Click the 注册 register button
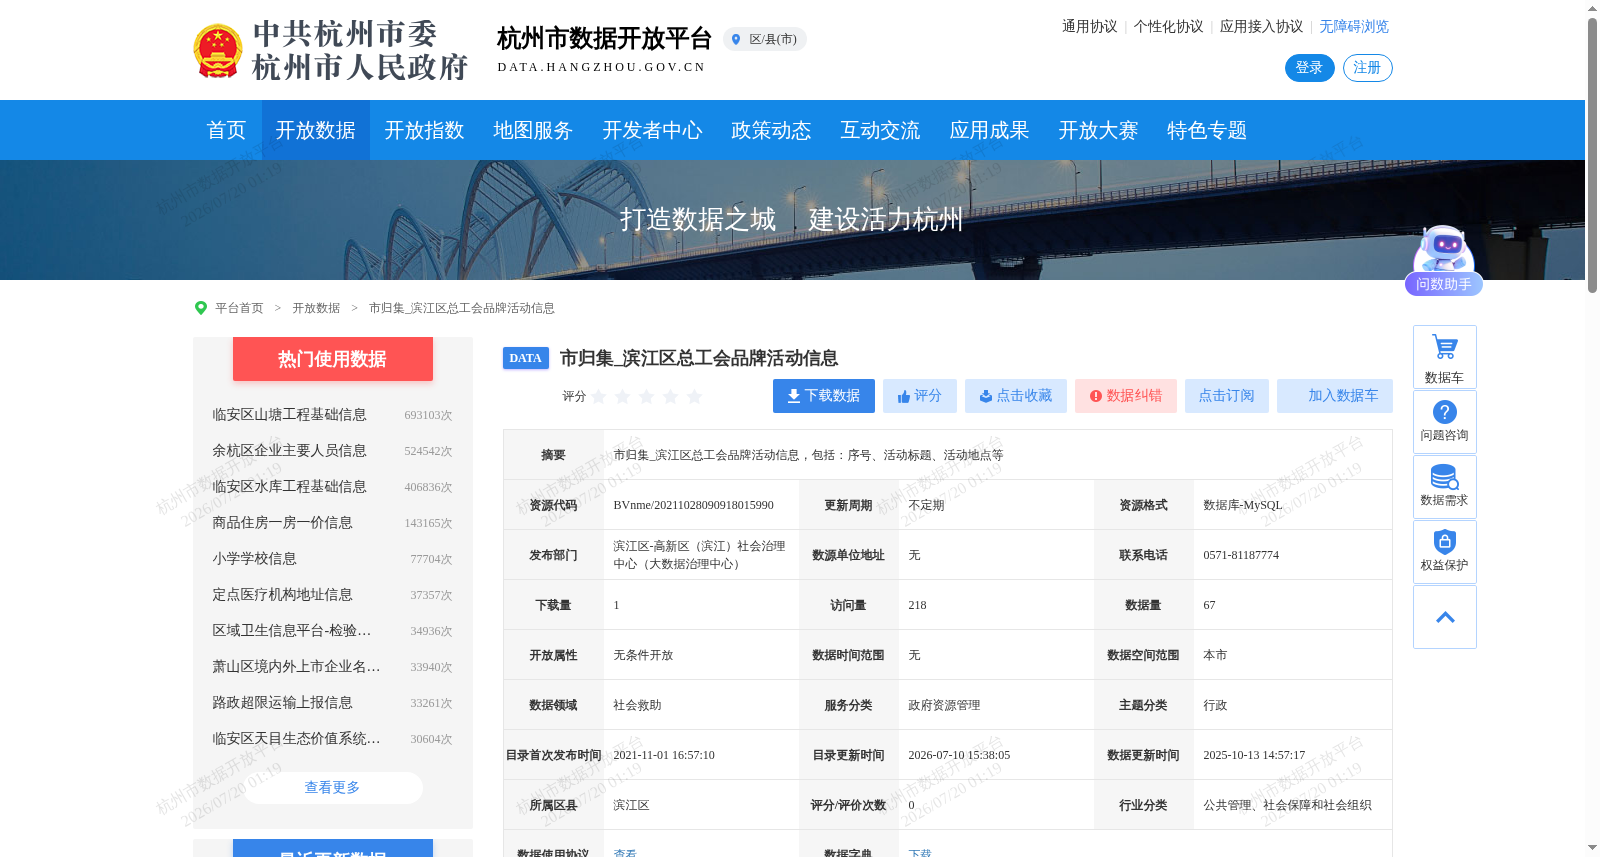Screen dimensions: 1600x857 1368,68
